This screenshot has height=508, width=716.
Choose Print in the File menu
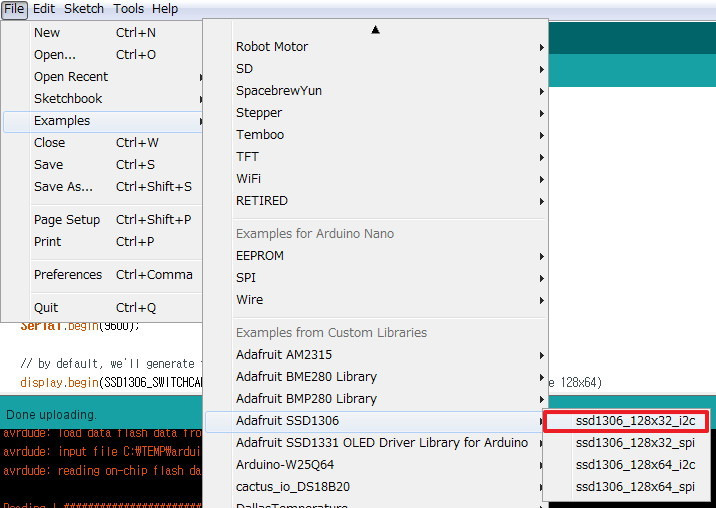click(x=103, y=242)
